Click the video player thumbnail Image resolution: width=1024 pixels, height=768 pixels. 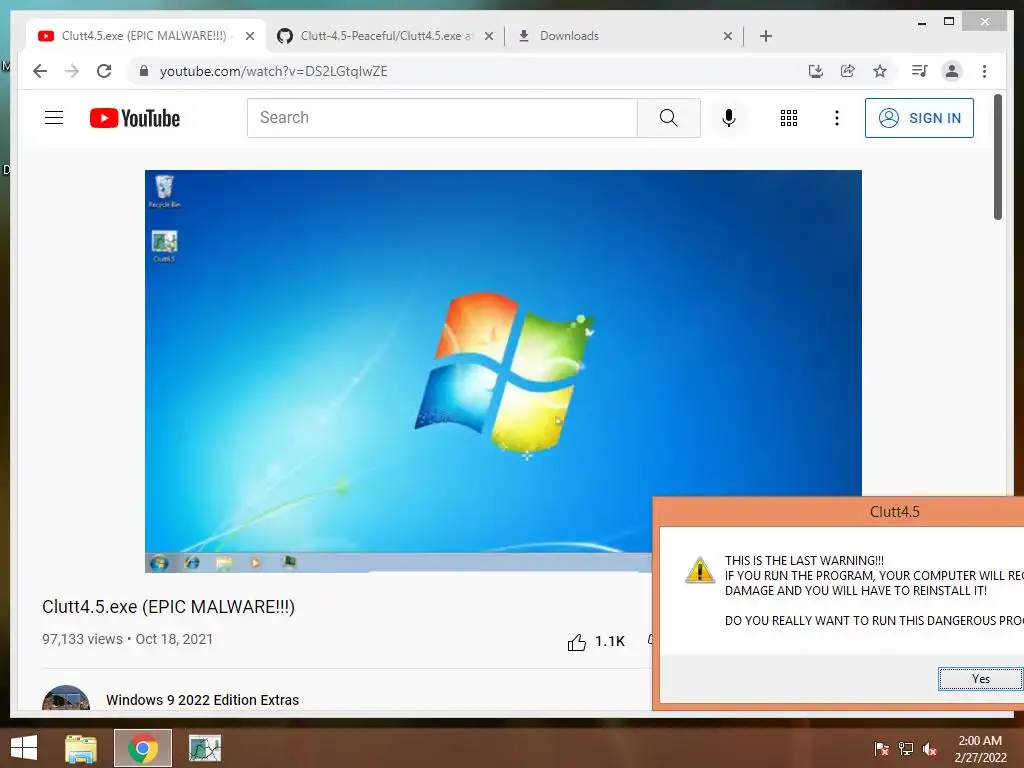coord(503,371)
